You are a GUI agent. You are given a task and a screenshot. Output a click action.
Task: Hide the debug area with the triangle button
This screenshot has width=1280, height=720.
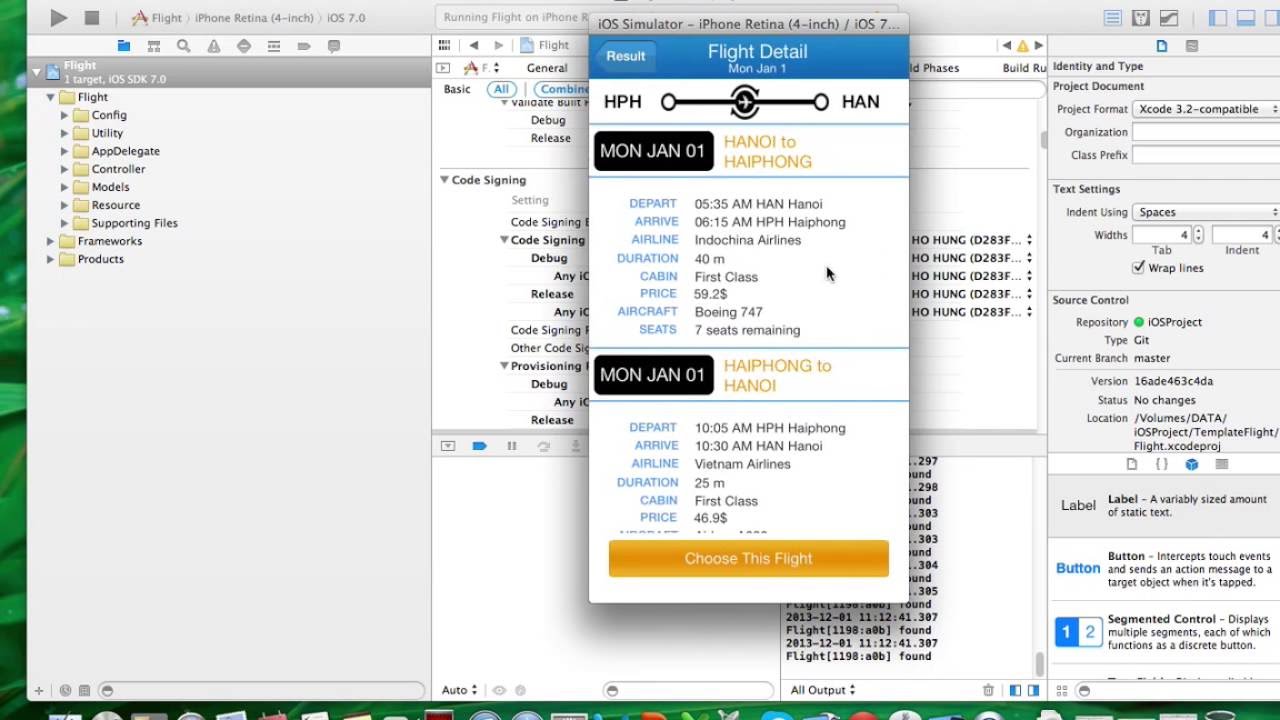coord(448,446)
